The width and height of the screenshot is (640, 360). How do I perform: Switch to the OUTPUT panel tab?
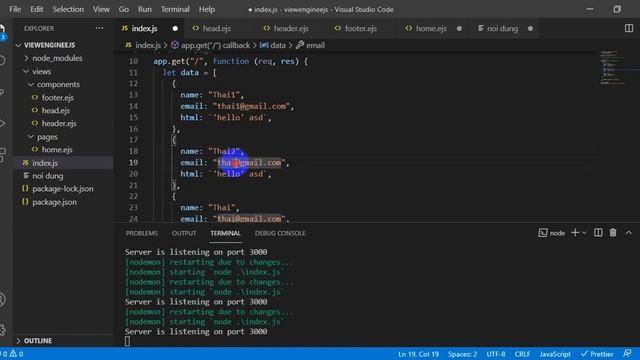click(184, 233)
